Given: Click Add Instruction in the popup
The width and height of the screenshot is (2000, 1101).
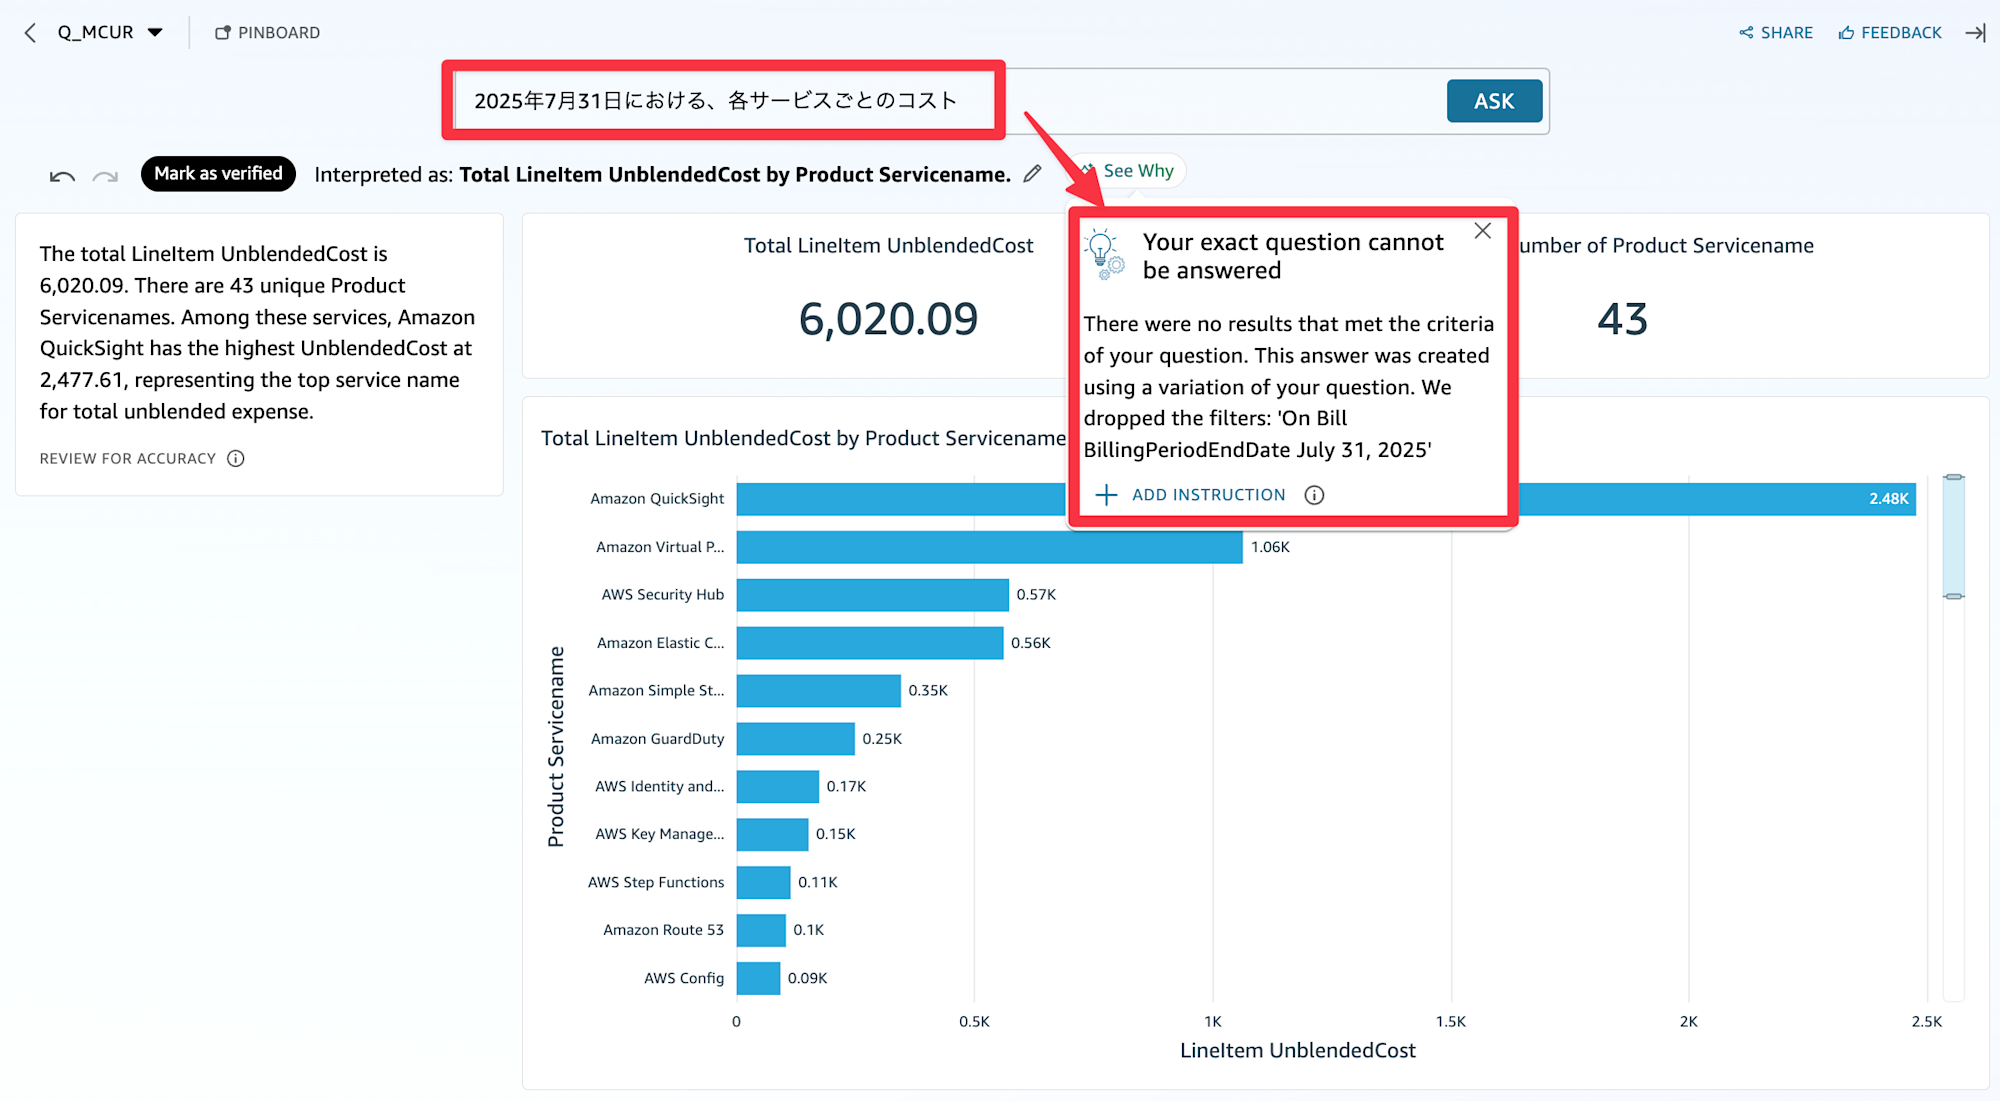Looking at the screenshot, I should coord(1208,495).
